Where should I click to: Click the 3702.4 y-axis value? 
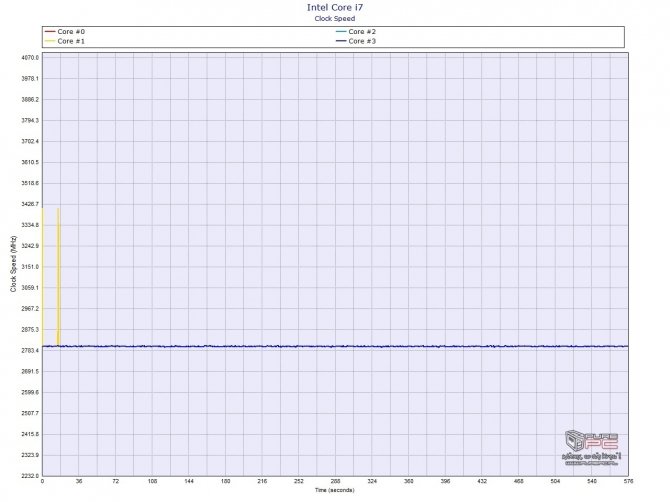tap(30, 141)
